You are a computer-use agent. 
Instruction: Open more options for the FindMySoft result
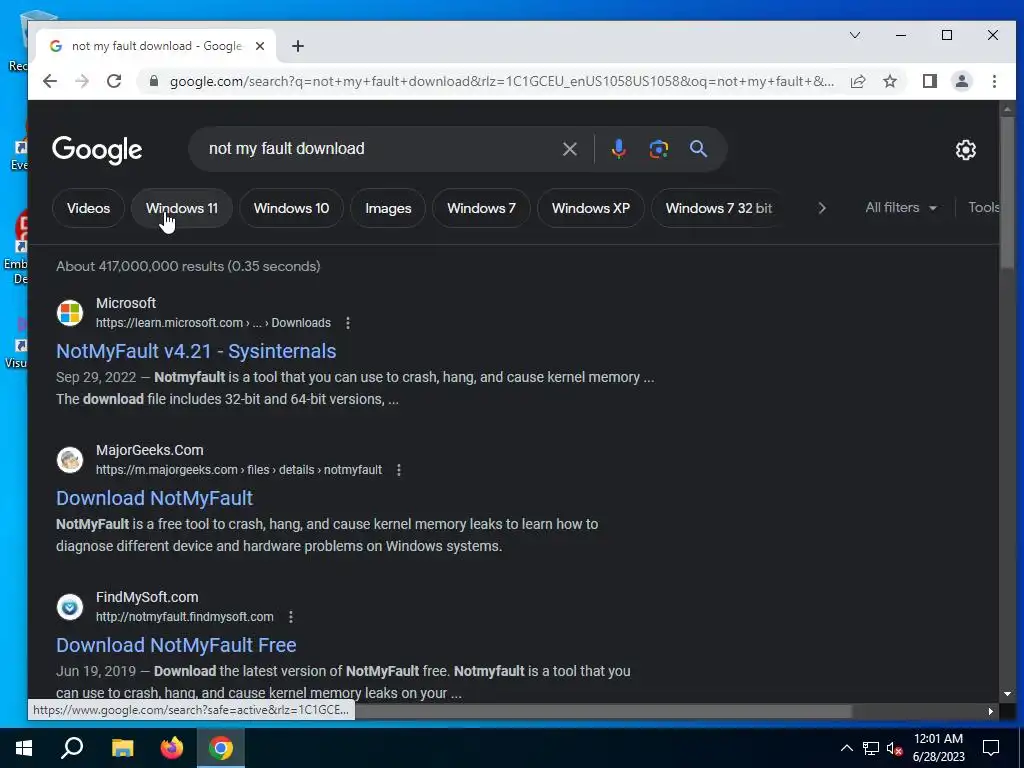[x=291, y=616]
